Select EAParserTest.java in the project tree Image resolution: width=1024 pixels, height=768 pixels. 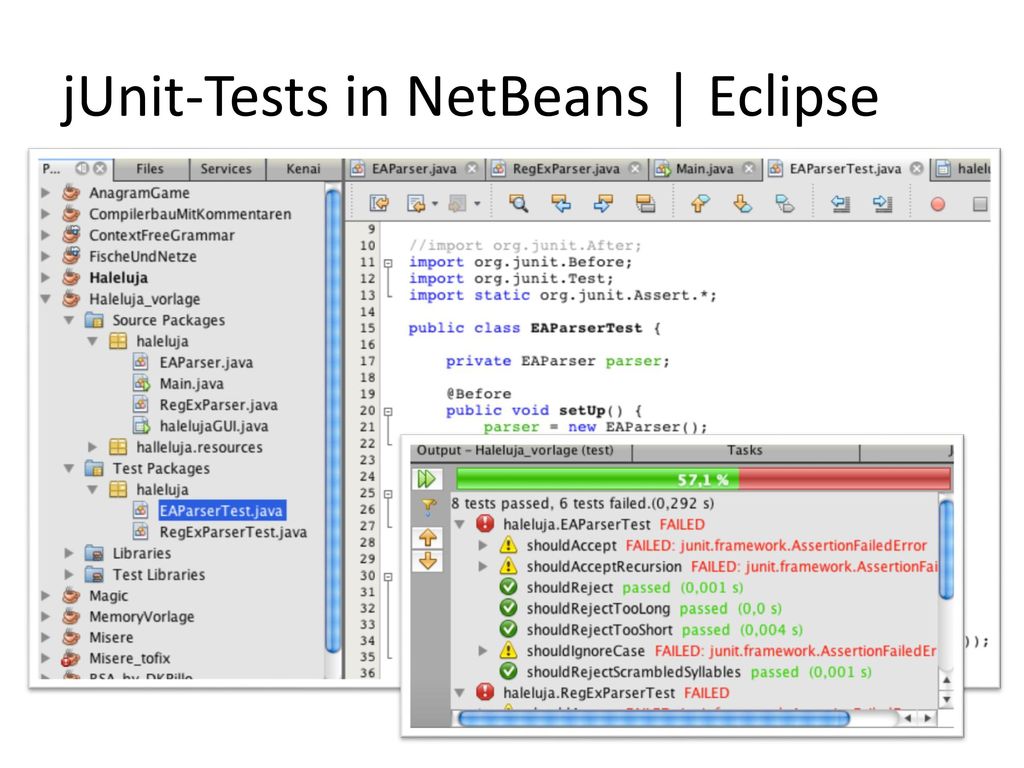pos(221,511)
